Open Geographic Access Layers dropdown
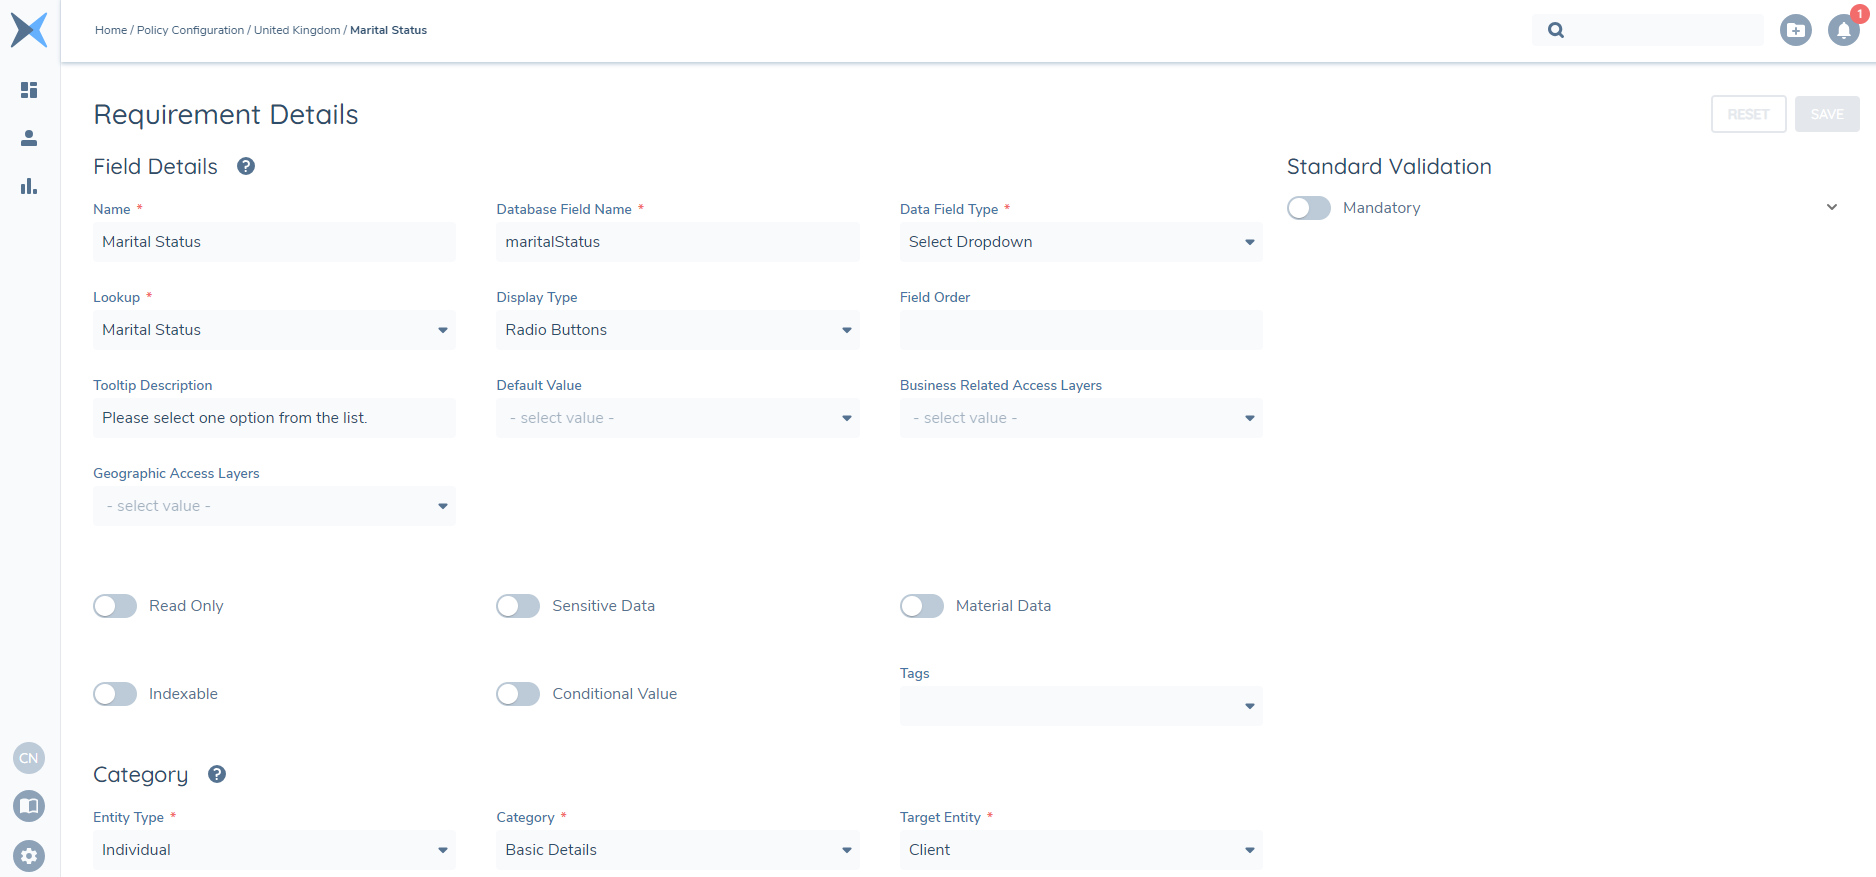The width and height of the screenshot is (1876, 877). [274, 506]
